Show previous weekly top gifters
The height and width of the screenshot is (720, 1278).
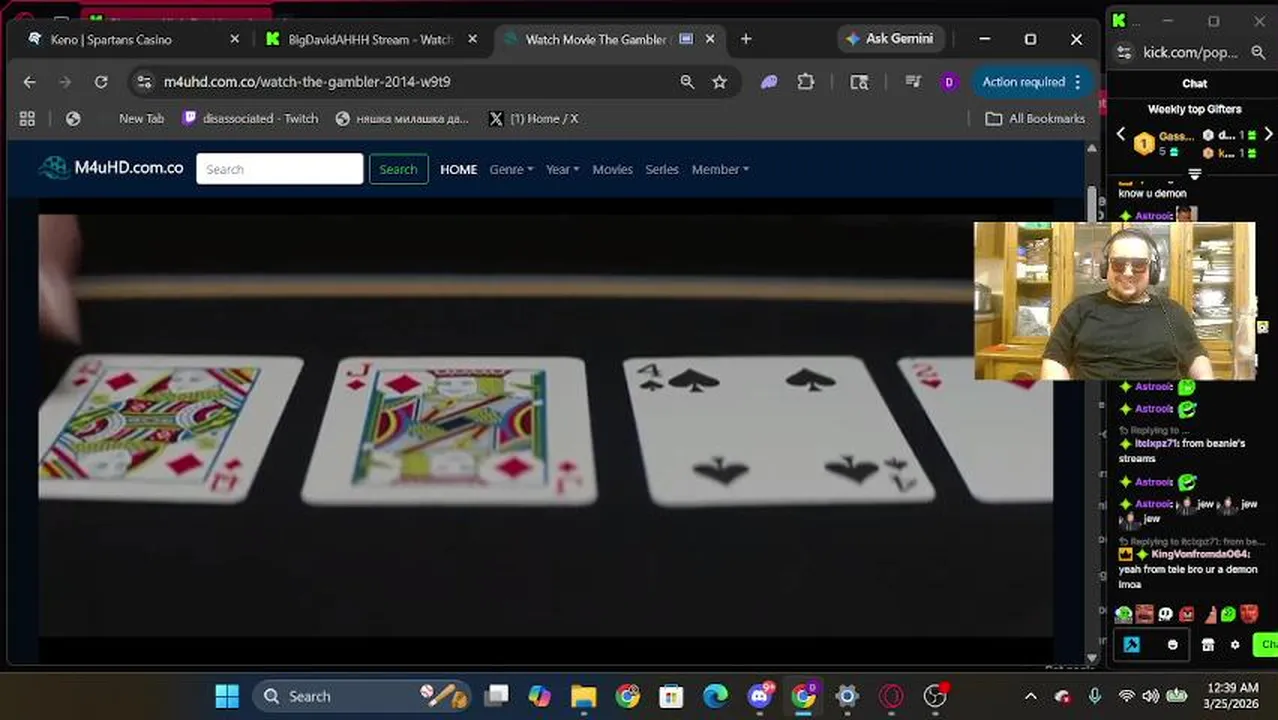(1121, 134)
